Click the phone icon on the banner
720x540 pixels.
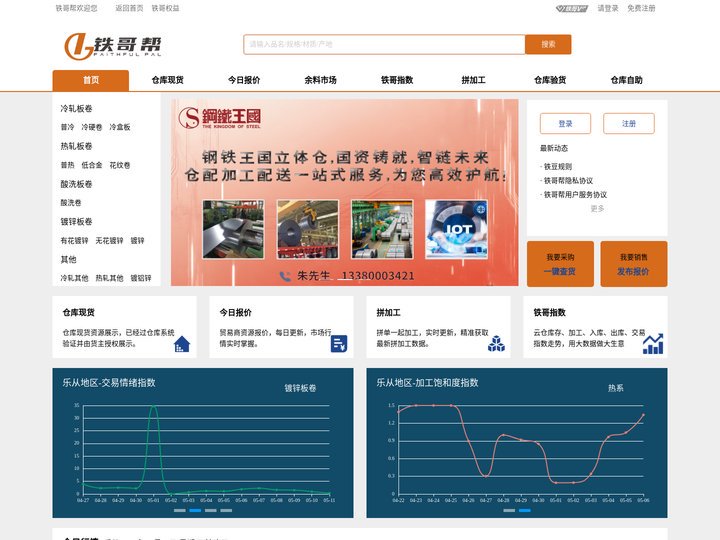285,276
